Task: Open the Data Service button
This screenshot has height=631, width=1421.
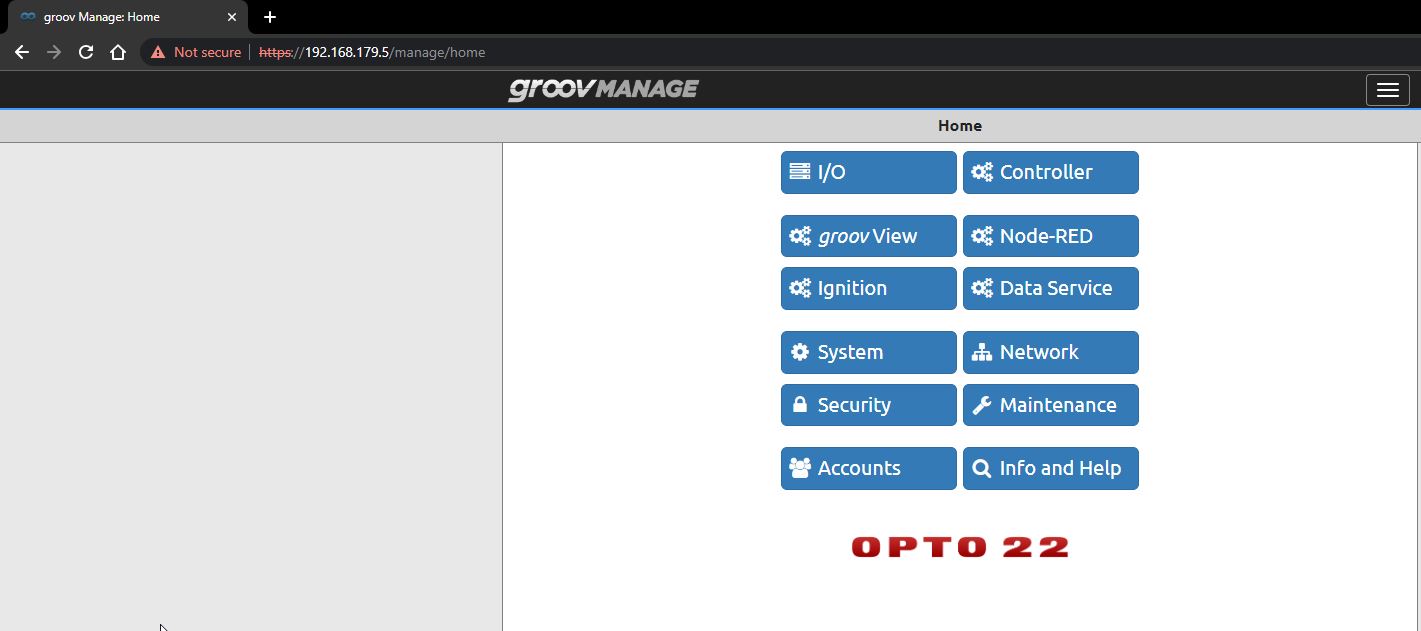Action: point(1050,288)
